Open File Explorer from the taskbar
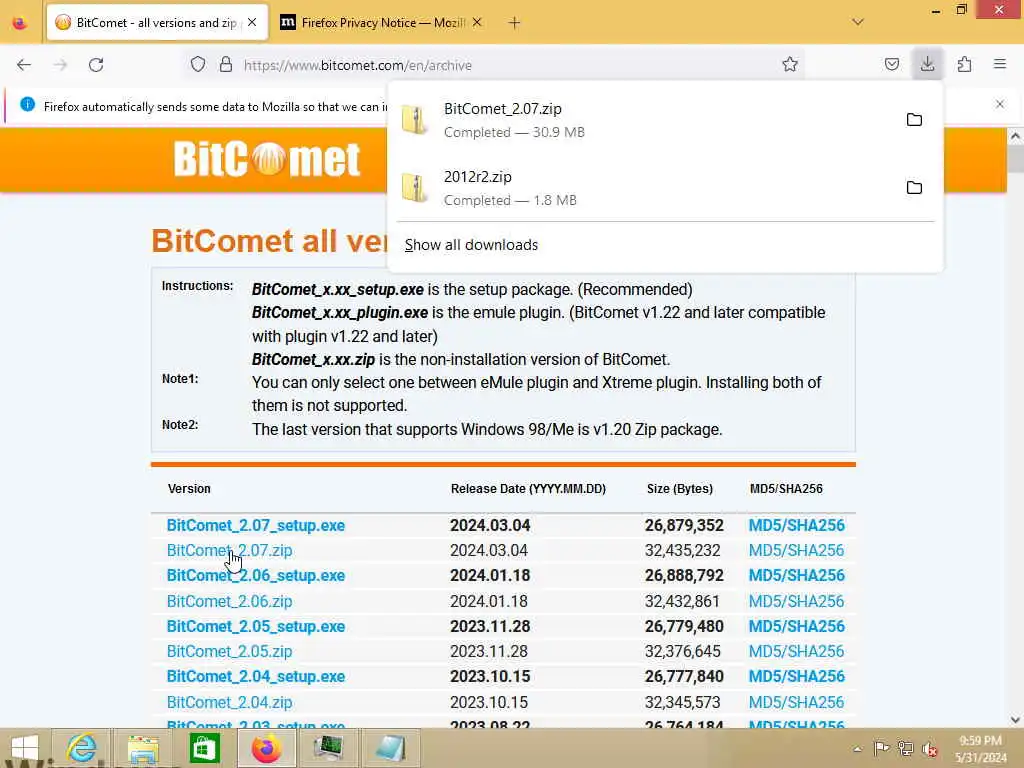The image size is (1024, 768). [143, 748]
